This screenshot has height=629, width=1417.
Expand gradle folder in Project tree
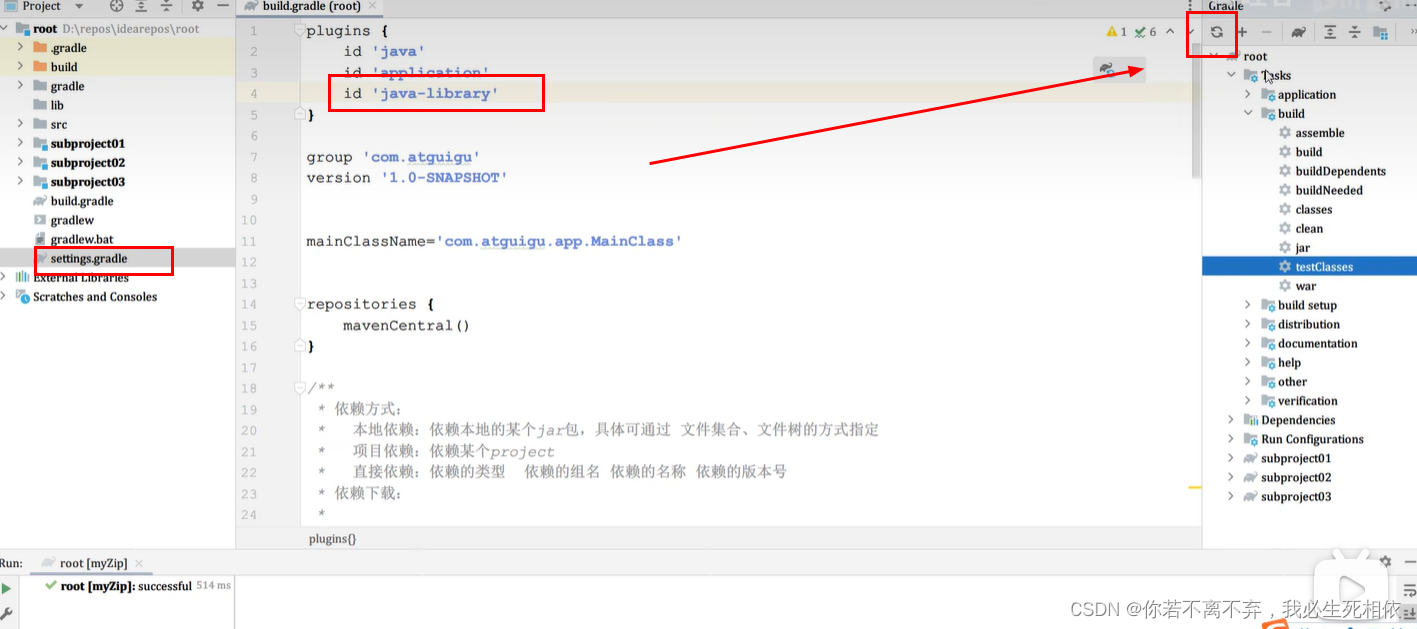pos(21,86)
